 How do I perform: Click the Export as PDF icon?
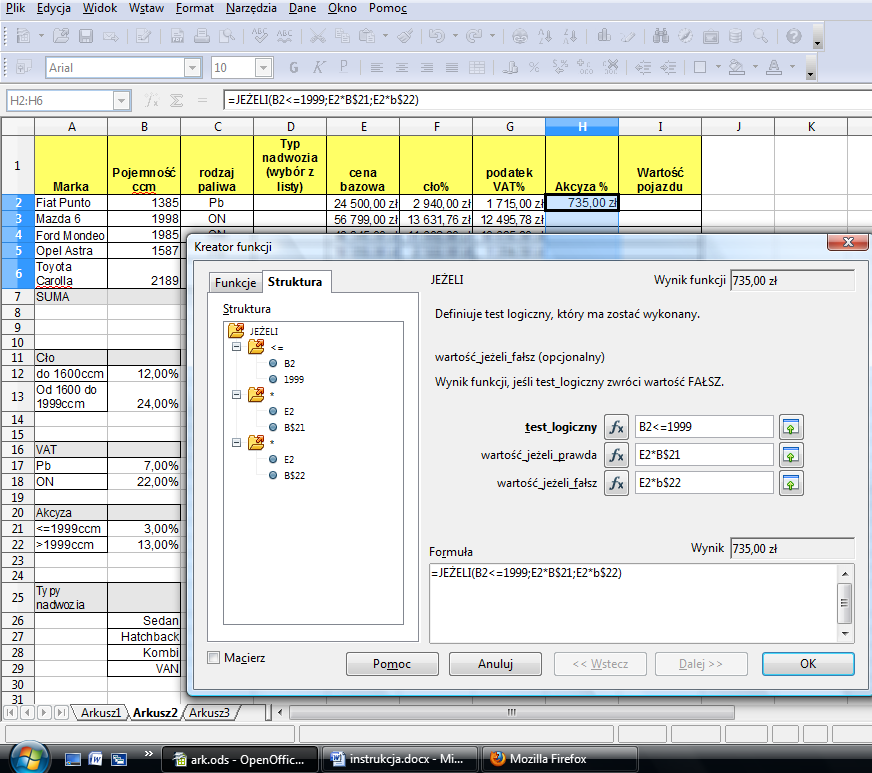tap(177, 37)
